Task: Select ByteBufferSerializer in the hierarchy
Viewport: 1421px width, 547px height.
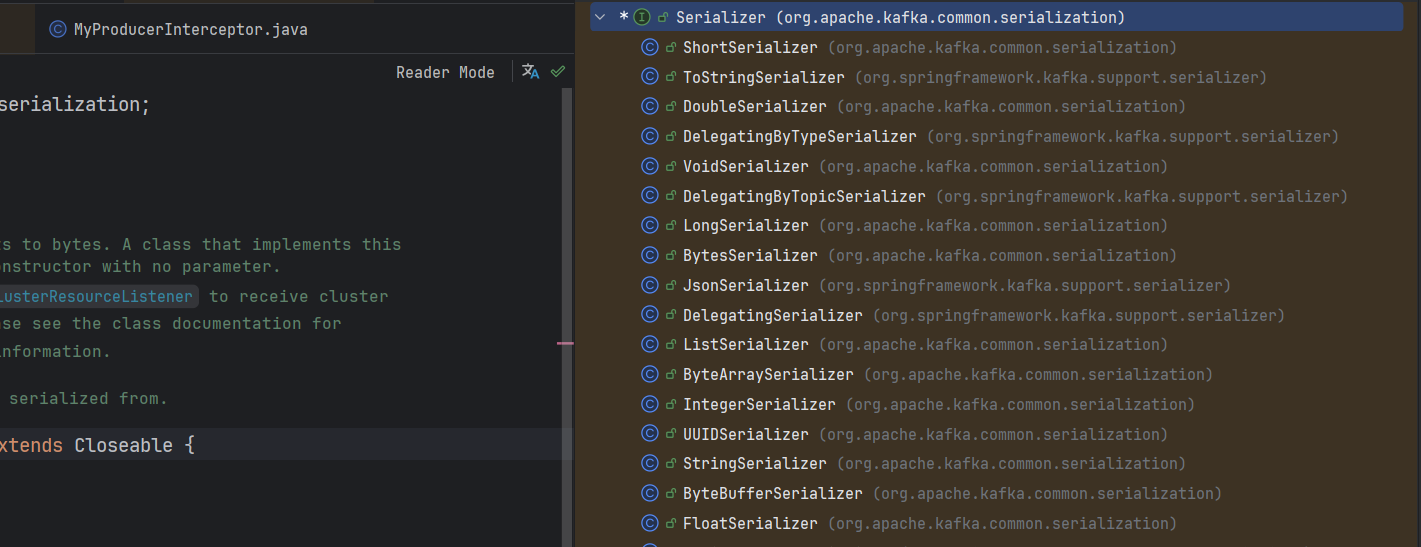Action: [773, 493]
